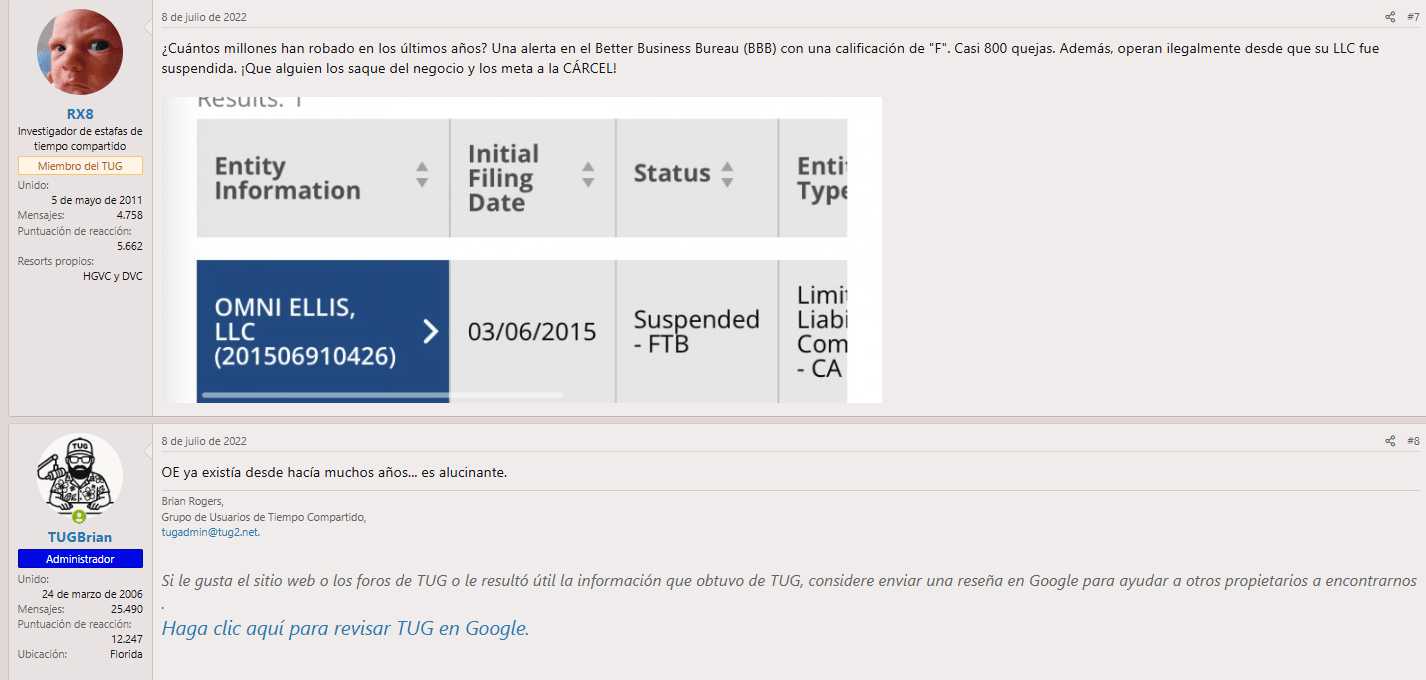Screen dimensions: 1426x680
Task: Click share icon on post #7
Action: (1389, 17)
